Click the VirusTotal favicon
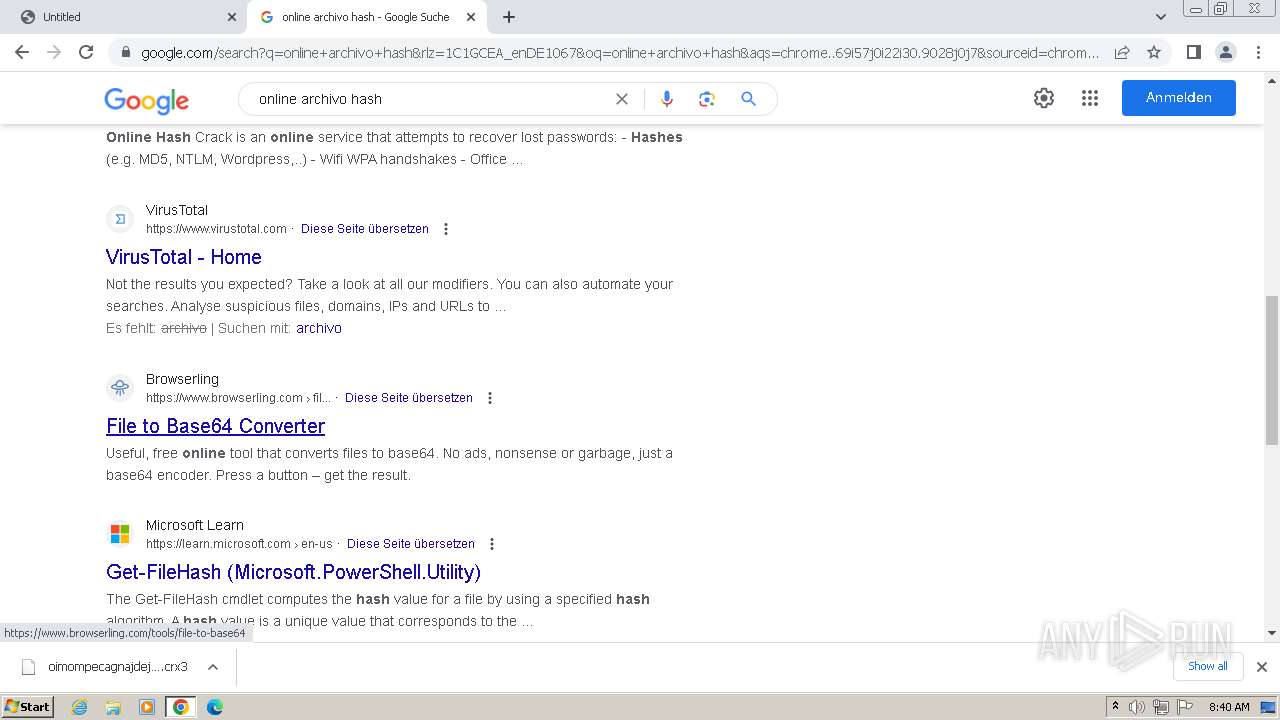Screen dimensions: 1280x720 point(120,219)
